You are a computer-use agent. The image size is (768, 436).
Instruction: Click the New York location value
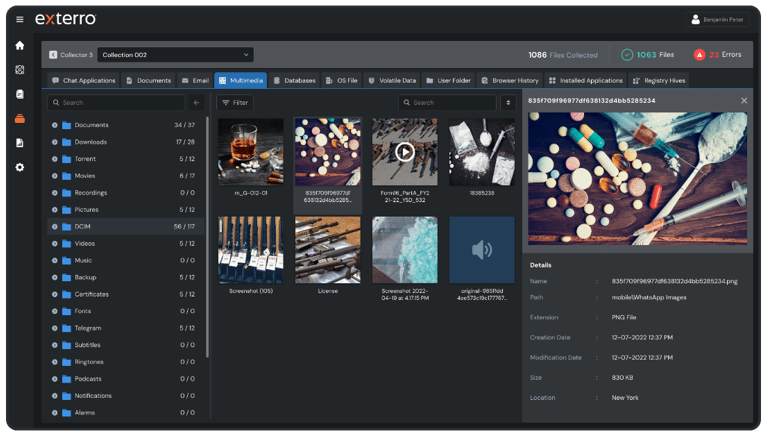[625, 398]
